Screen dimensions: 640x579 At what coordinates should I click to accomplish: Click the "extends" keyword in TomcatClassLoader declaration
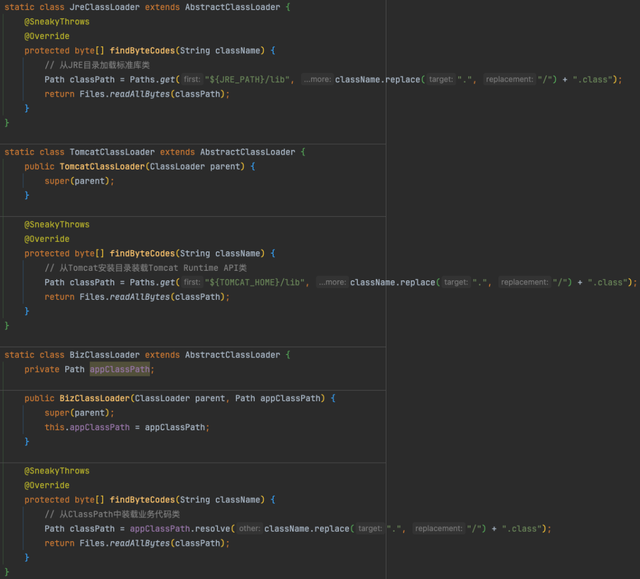(177, 152)
